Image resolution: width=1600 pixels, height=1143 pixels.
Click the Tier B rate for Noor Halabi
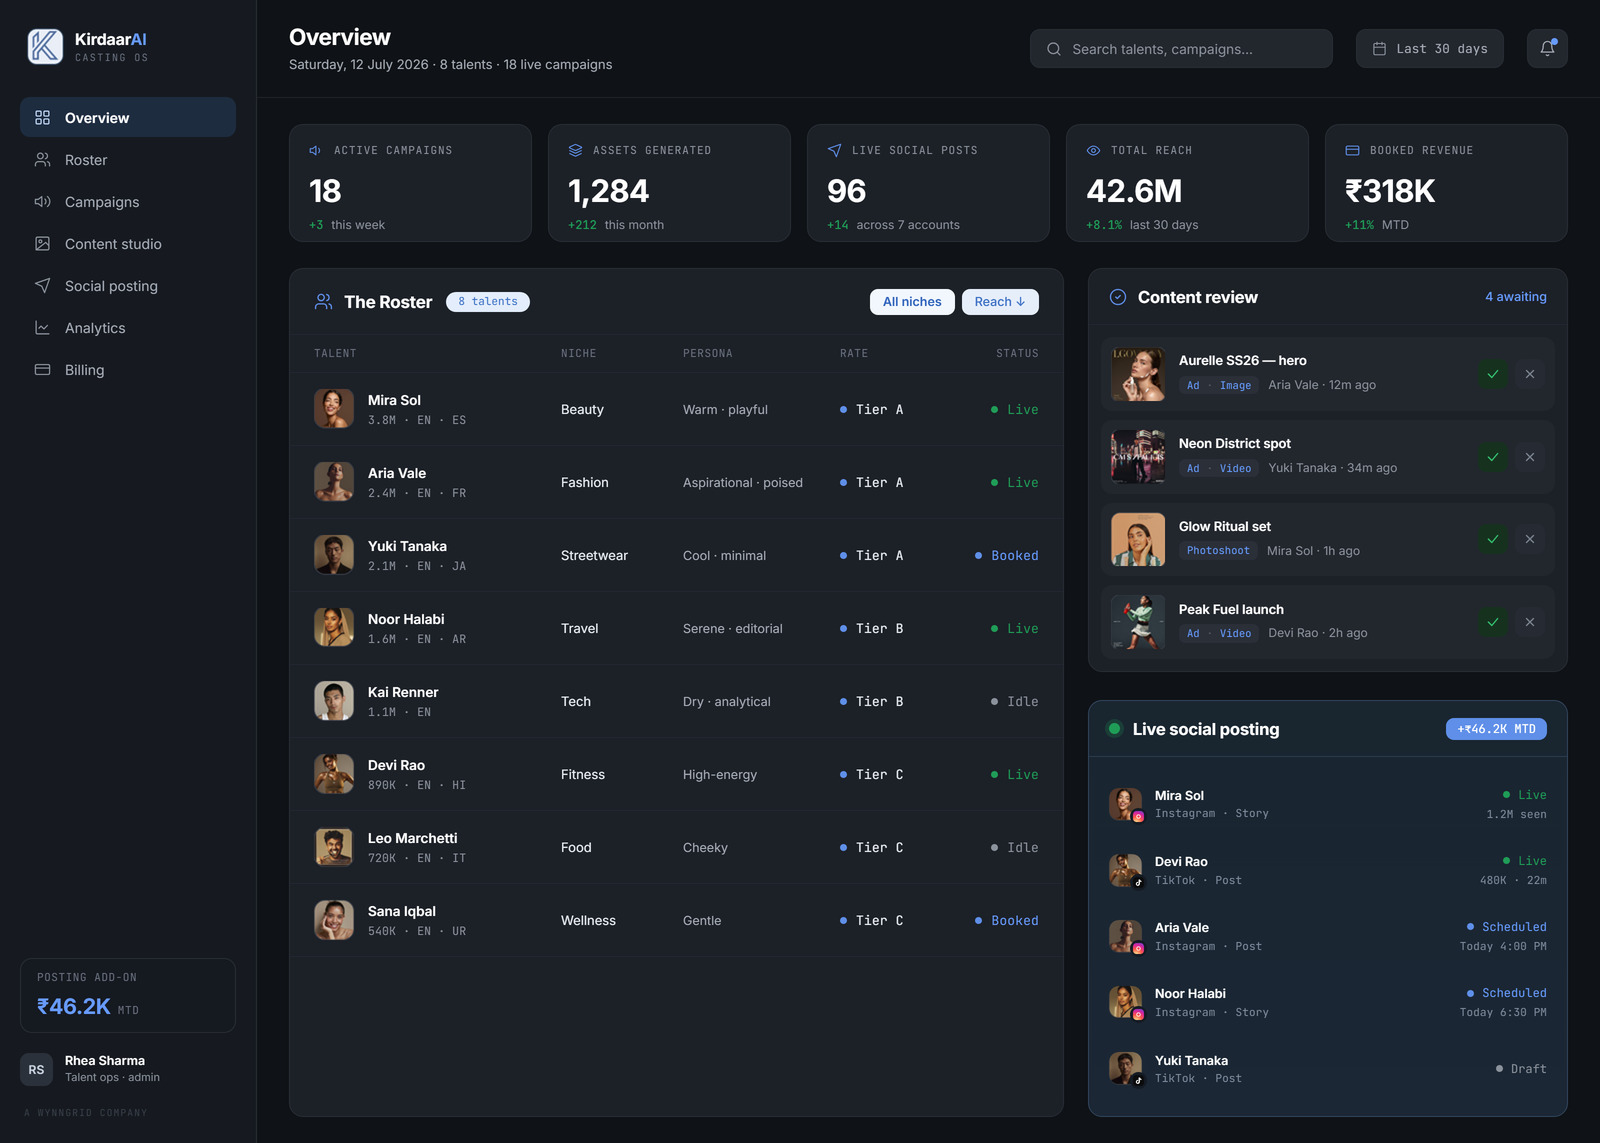click(x=872, y=628)
